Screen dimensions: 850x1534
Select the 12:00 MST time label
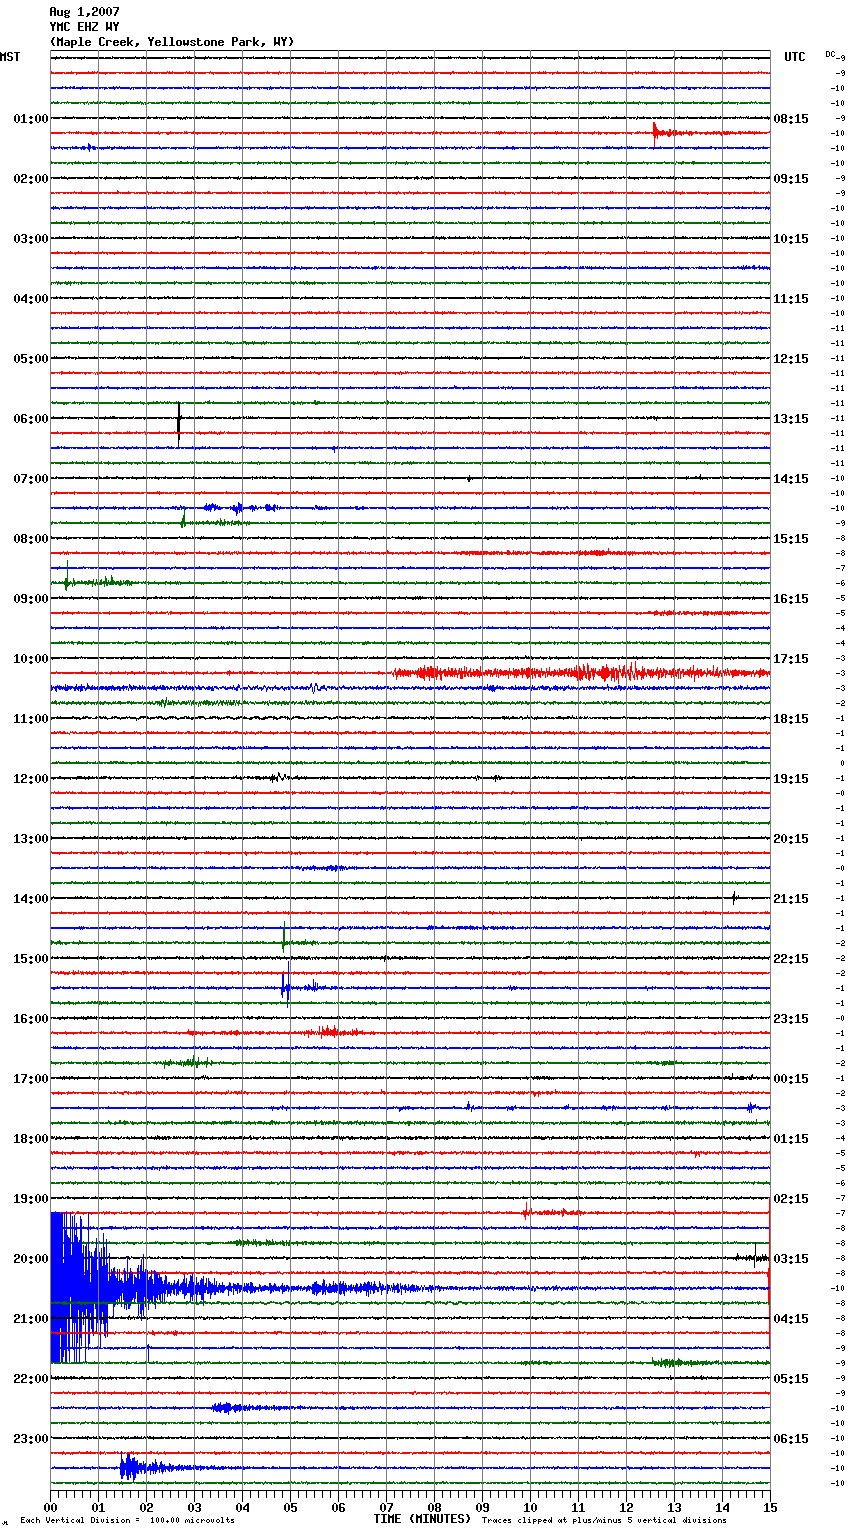tap(31, 779)
